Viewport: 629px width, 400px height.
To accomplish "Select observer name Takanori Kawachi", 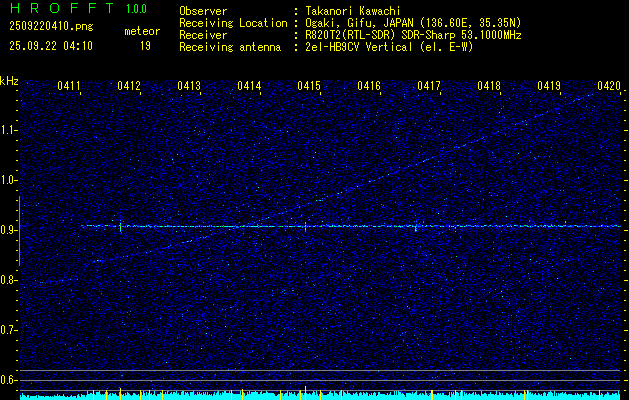I will [351, 10].
